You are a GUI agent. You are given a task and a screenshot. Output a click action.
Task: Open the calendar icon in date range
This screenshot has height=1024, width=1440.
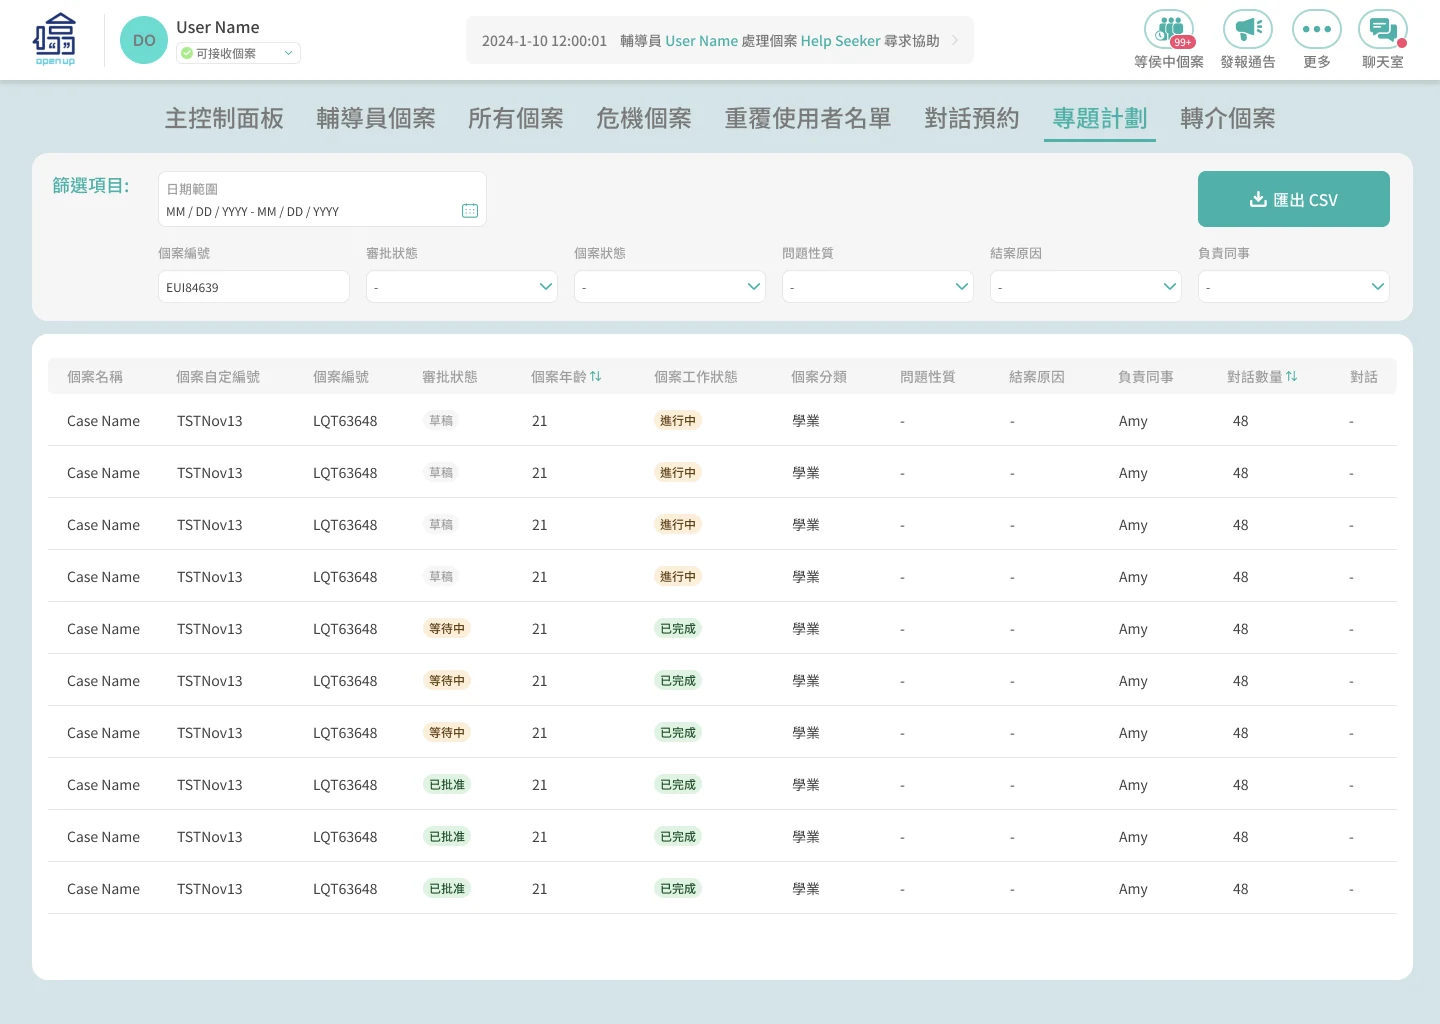point(470,211)
